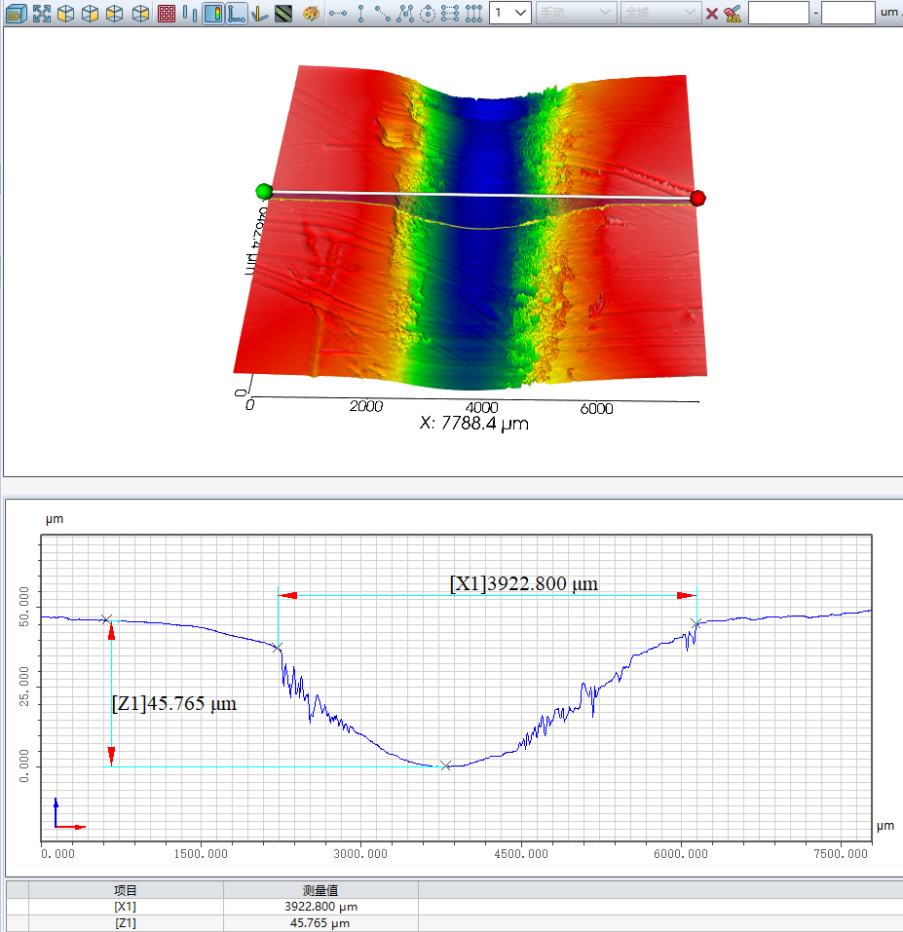Click the 3D view icon
Image resolution: width=903 pixels, height=932 pixels.
point(16,13)
